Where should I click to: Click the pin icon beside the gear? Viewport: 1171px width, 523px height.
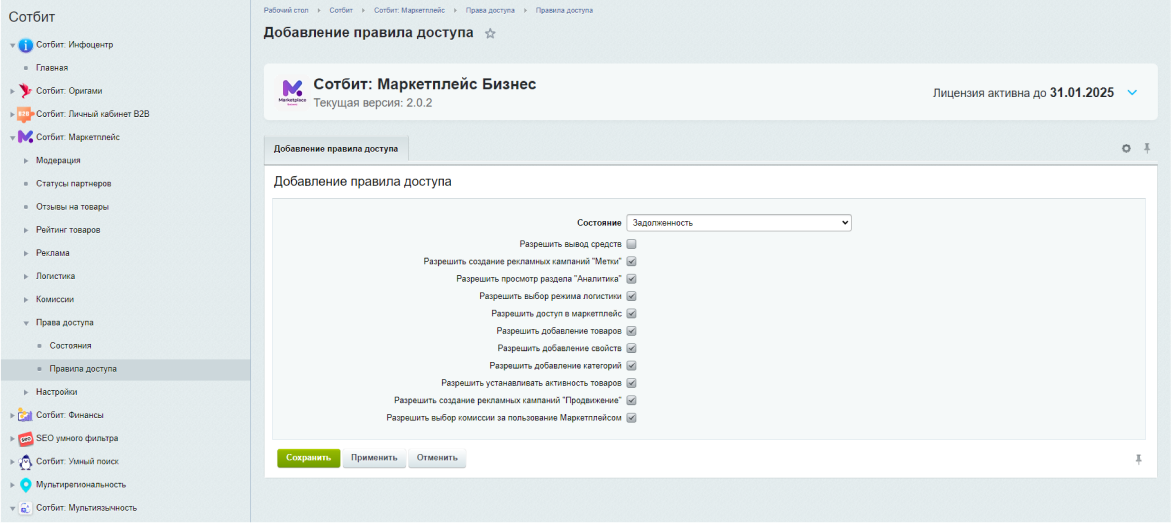[x=1147, y=149]
